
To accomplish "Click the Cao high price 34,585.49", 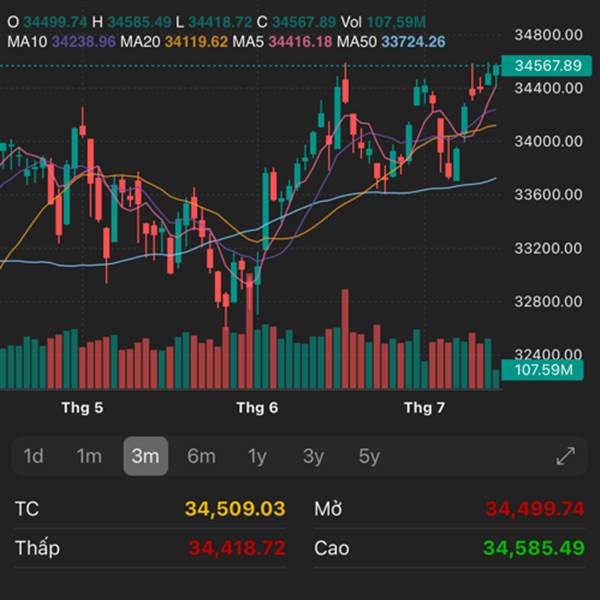I will point(534,548).
